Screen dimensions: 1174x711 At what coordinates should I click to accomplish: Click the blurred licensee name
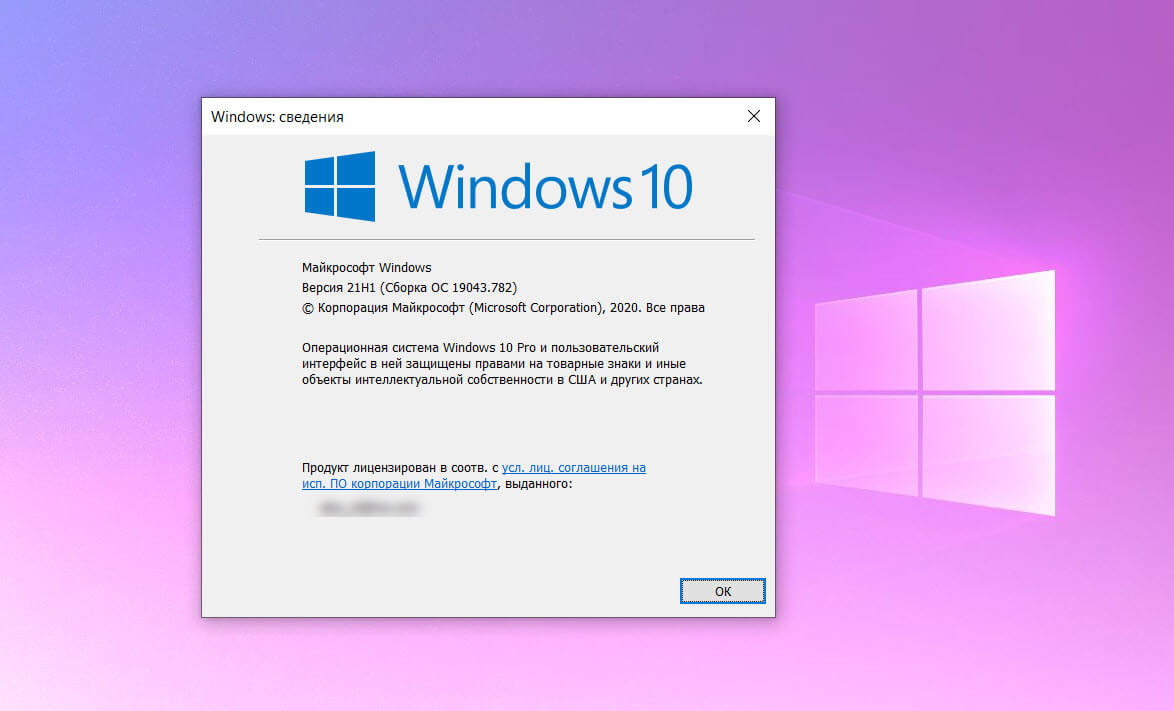(368, 508)
